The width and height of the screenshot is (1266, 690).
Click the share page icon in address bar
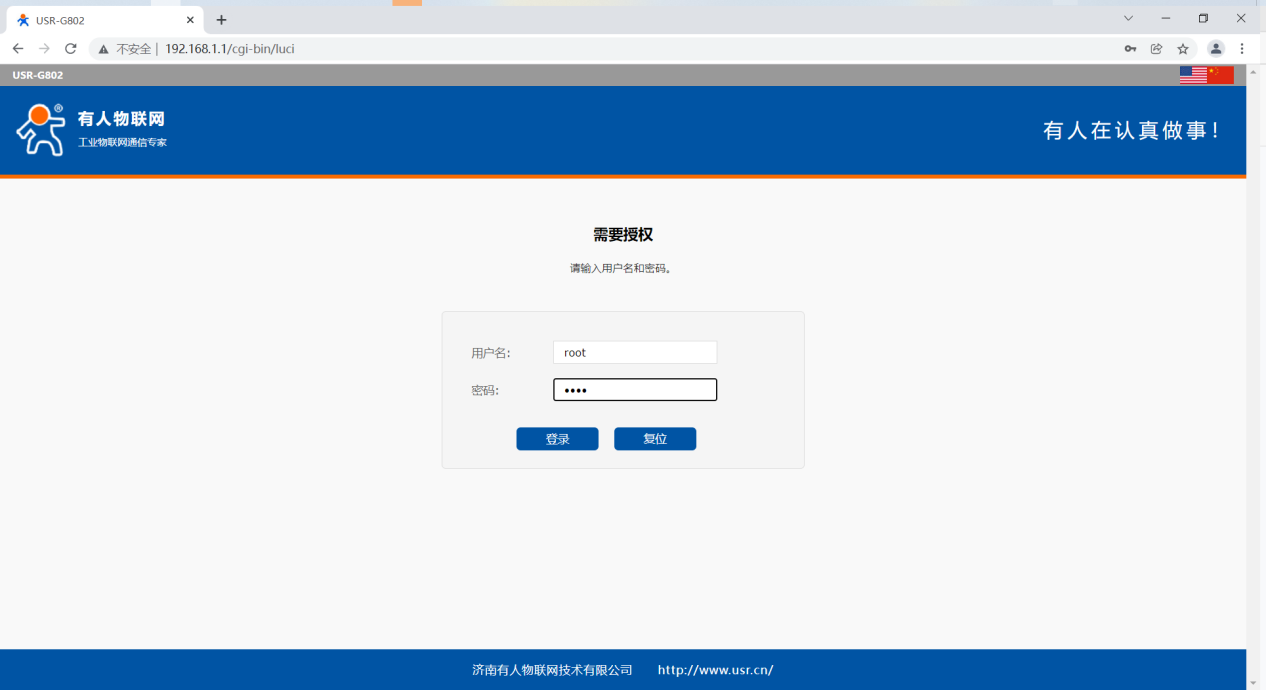[x=1157, y=49]
